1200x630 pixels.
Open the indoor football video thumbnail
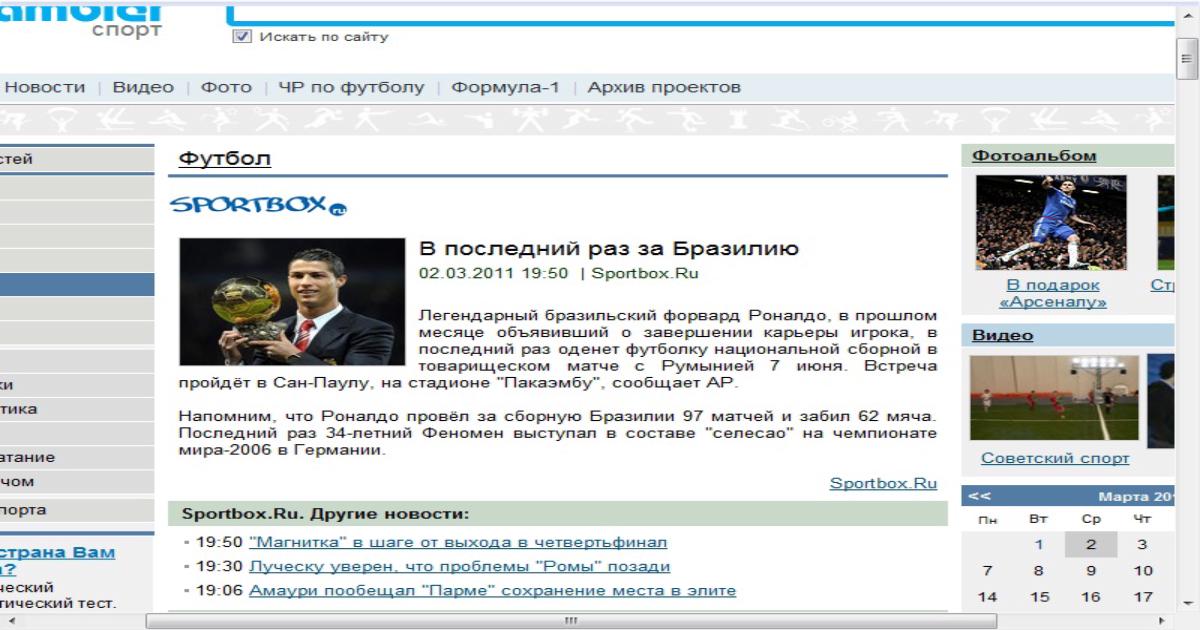coord(1054,400)
